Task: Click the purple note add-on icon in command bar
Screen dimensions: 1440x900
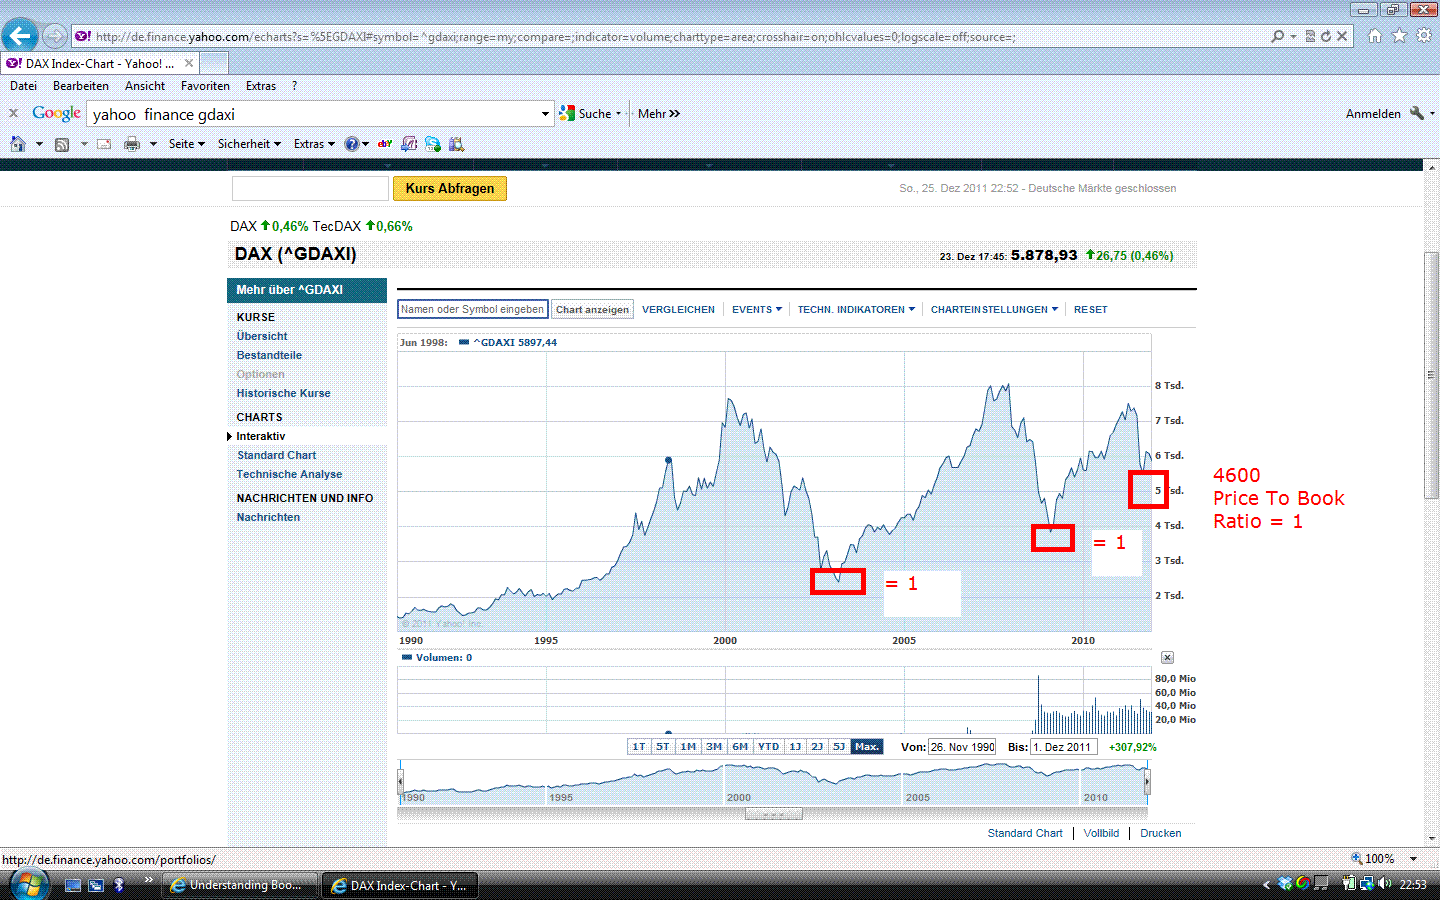Action: pyautogui.click(x=409, y=144)
